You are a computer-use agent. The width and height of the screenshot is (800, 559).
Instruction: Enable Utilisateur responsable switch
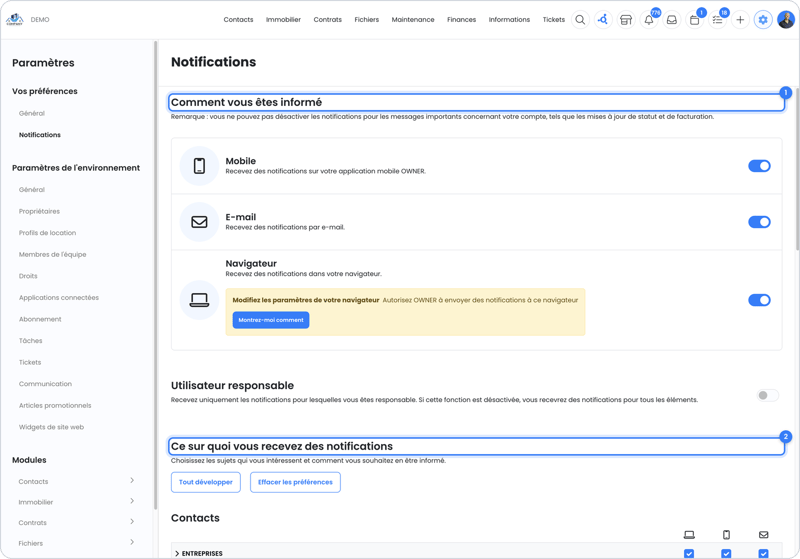[767, 395]
